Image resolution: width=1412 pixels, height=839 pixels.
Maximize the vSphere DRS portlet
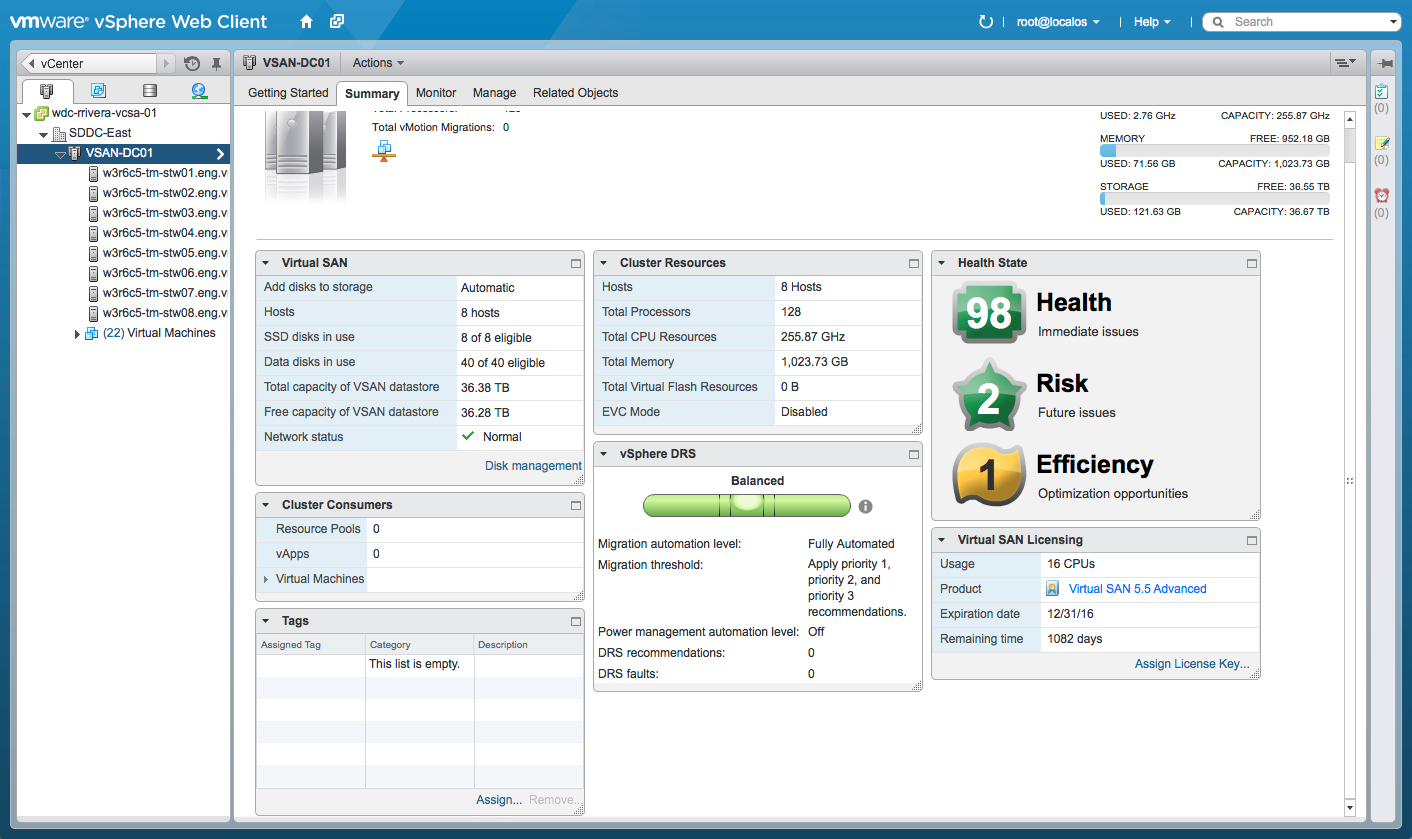coord(914,454)
